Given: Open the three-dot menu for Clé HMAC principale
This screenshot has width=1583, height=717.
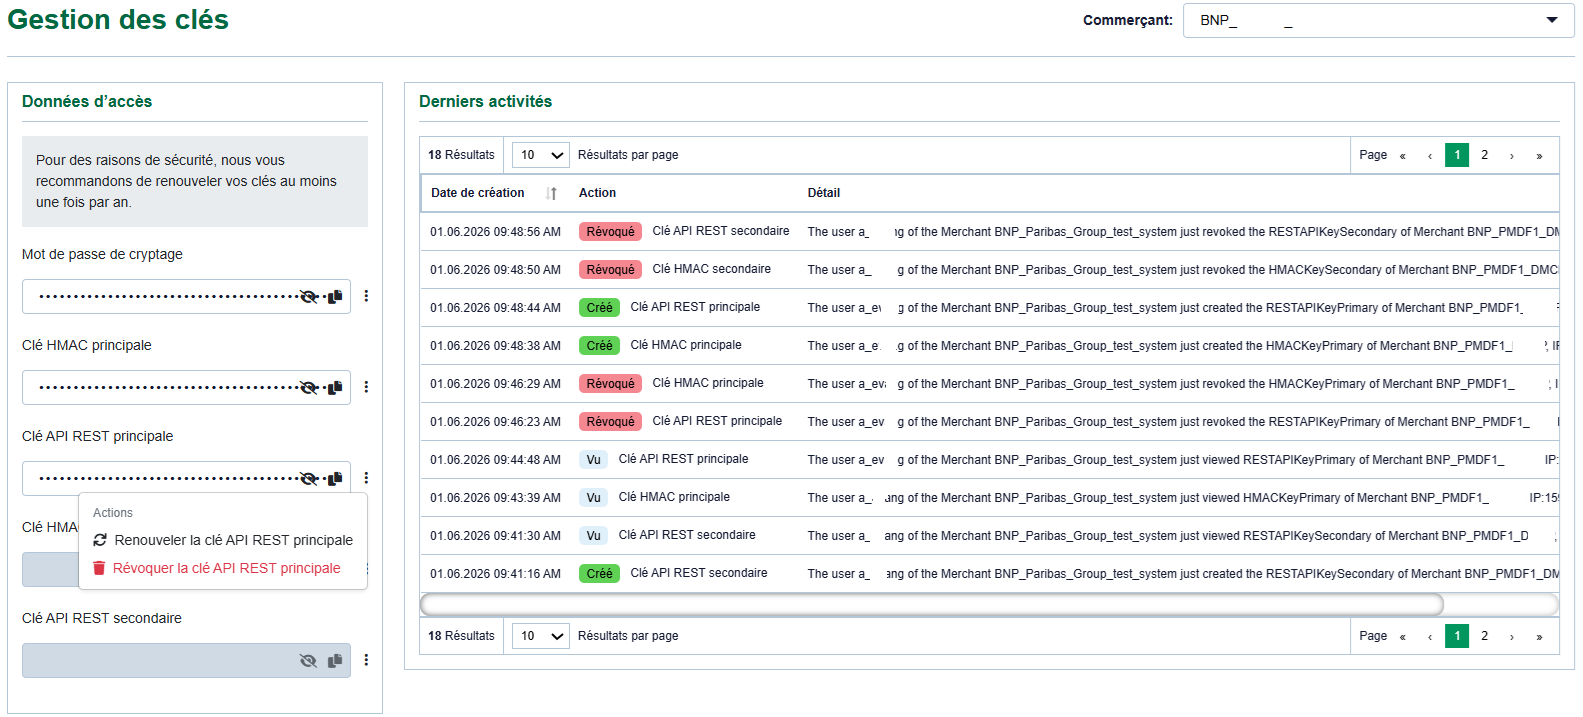Looking at the screenshot, I should click(x=366, y=387).
